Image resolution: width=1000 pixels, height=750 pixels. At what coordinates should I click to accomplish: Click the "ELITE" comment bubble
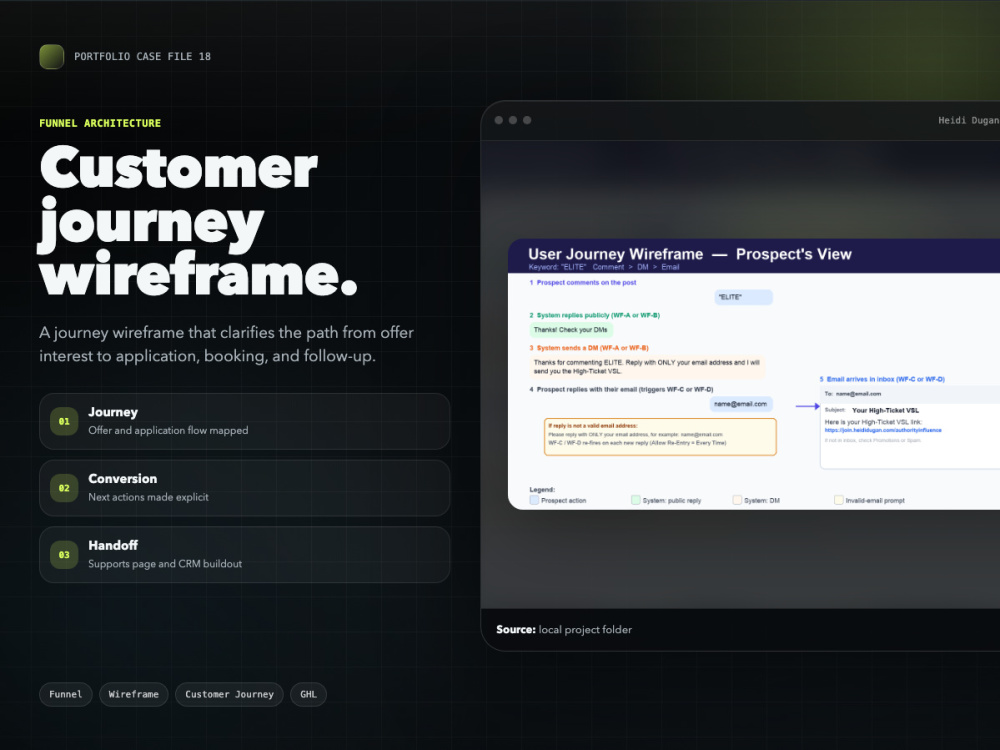click(744, 297)
